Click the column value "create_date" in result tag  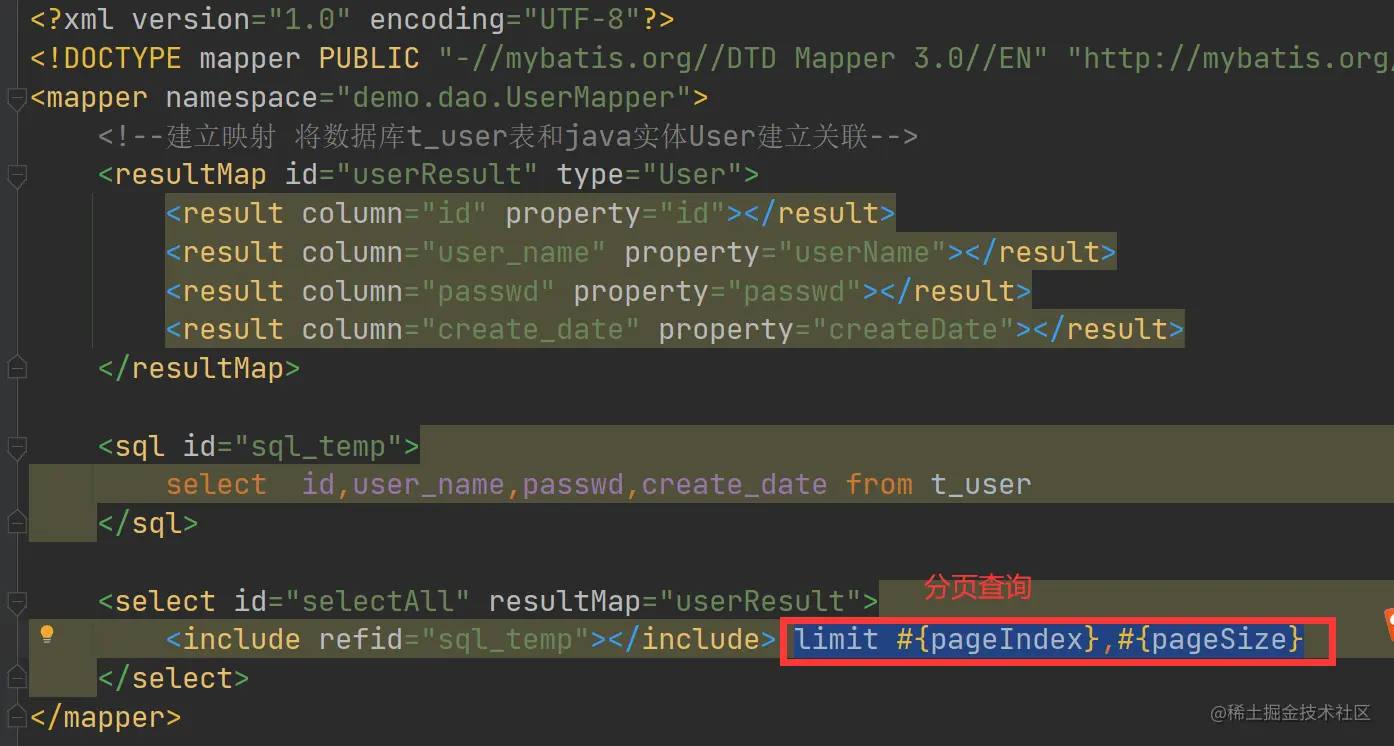530,329
